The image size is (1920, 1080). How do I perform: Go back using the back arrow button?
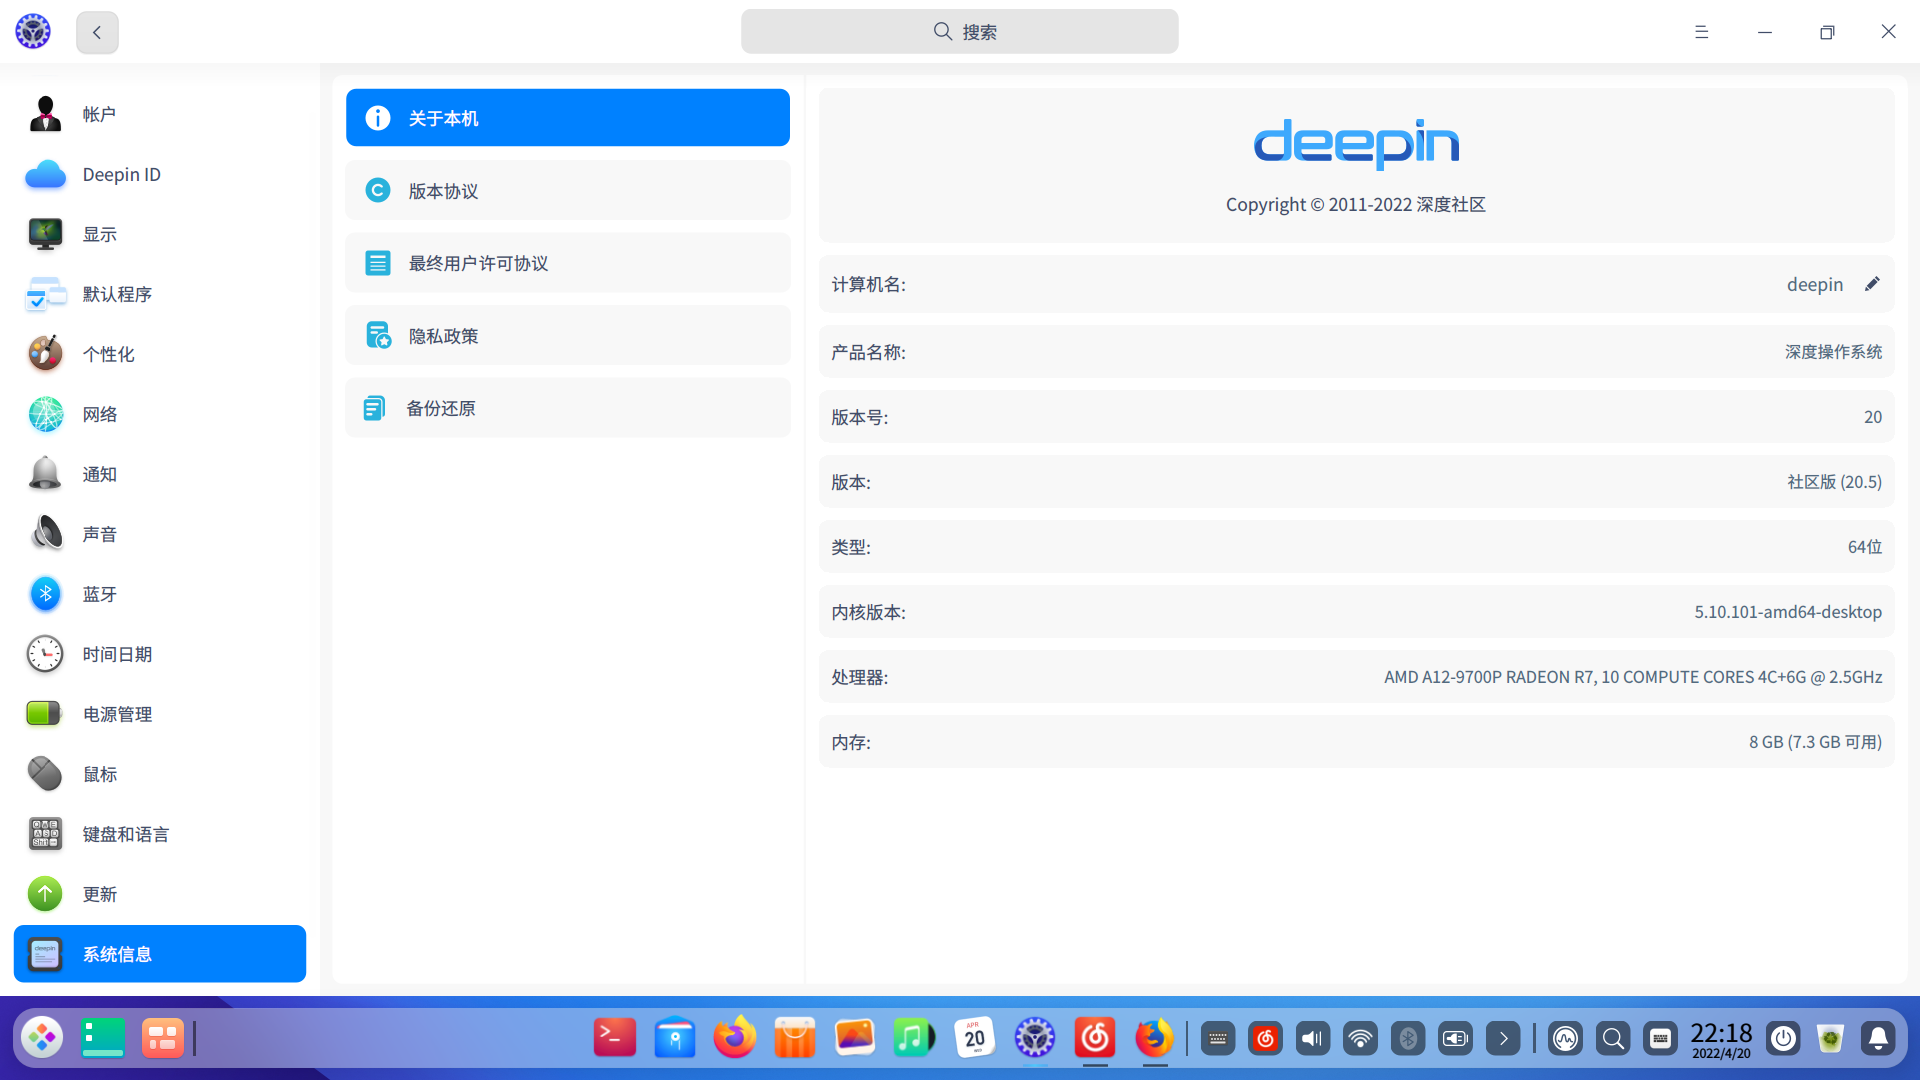pyautogui.click(x=97, y=32)
